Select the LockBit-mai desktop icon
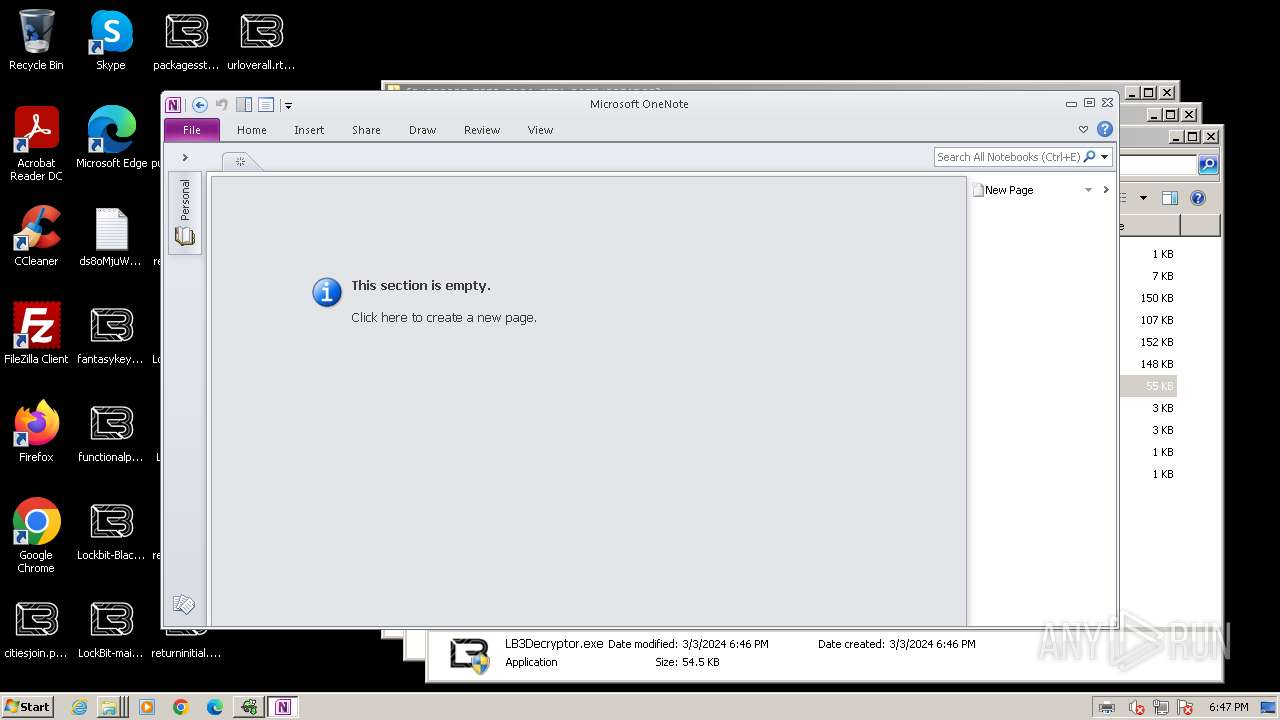Image resolution: width=1280 pixels, height=720 pixels. click(111, 629)
